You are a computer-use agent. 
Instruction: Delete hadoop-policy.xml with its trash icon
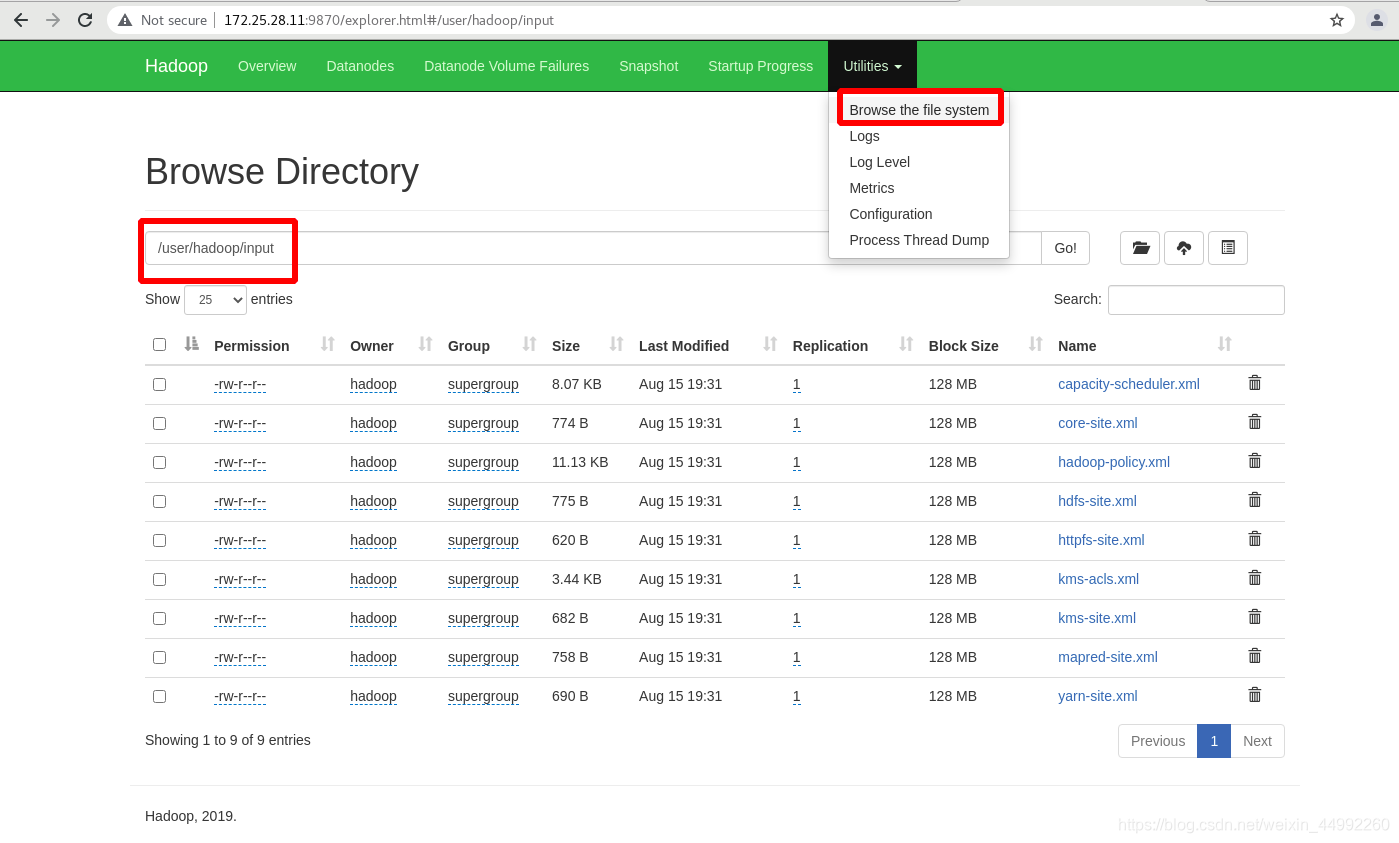(1255, 461)
